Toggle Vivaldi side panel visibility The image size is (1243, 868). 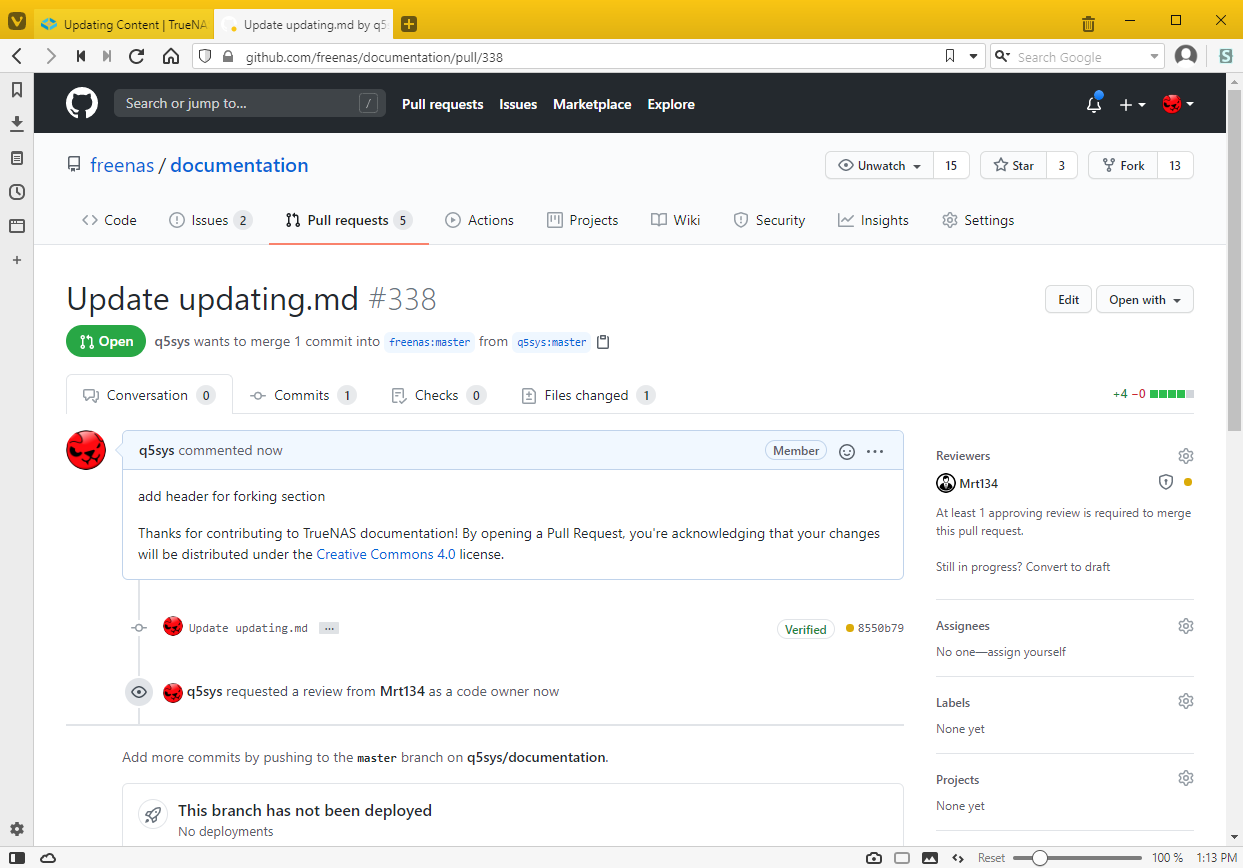click(x=17, y=858)
